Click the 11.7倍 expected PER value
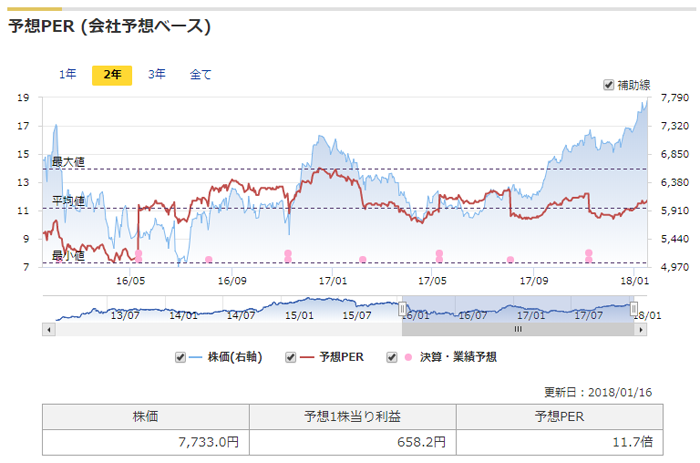The width and height of the screenshot is (700, 463). (633, 442)
